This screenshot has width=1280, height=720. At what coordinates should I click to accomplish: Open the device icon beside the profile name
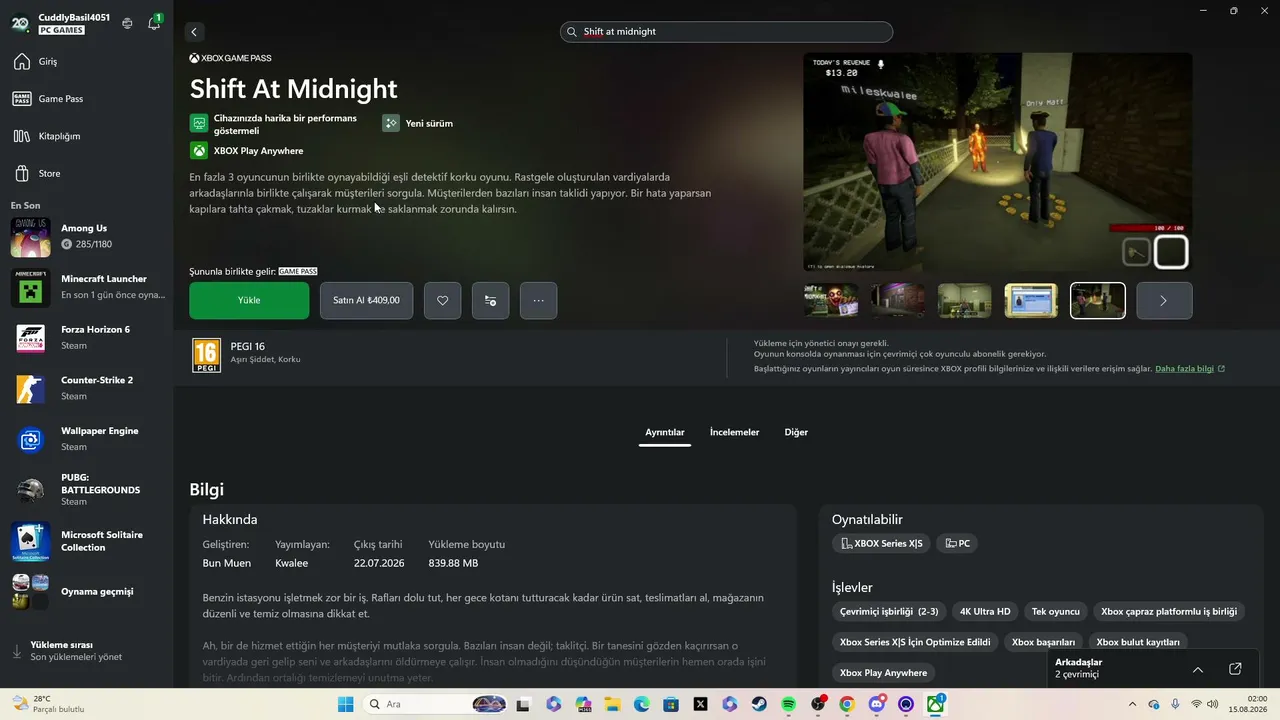pos(127,23)
